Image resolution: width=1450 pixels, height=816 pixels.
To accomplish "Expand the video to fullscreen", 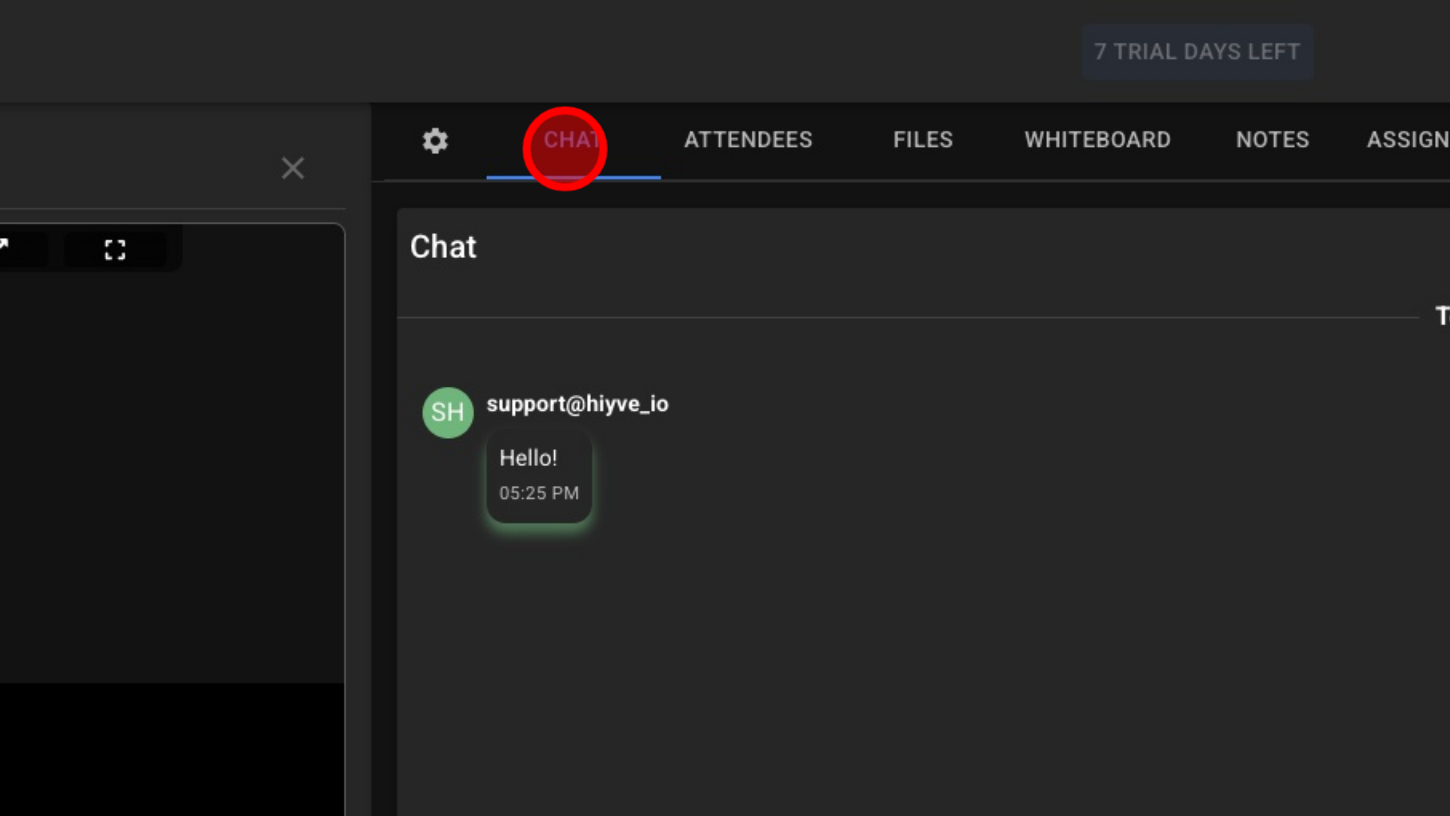I will pos(115,249).
